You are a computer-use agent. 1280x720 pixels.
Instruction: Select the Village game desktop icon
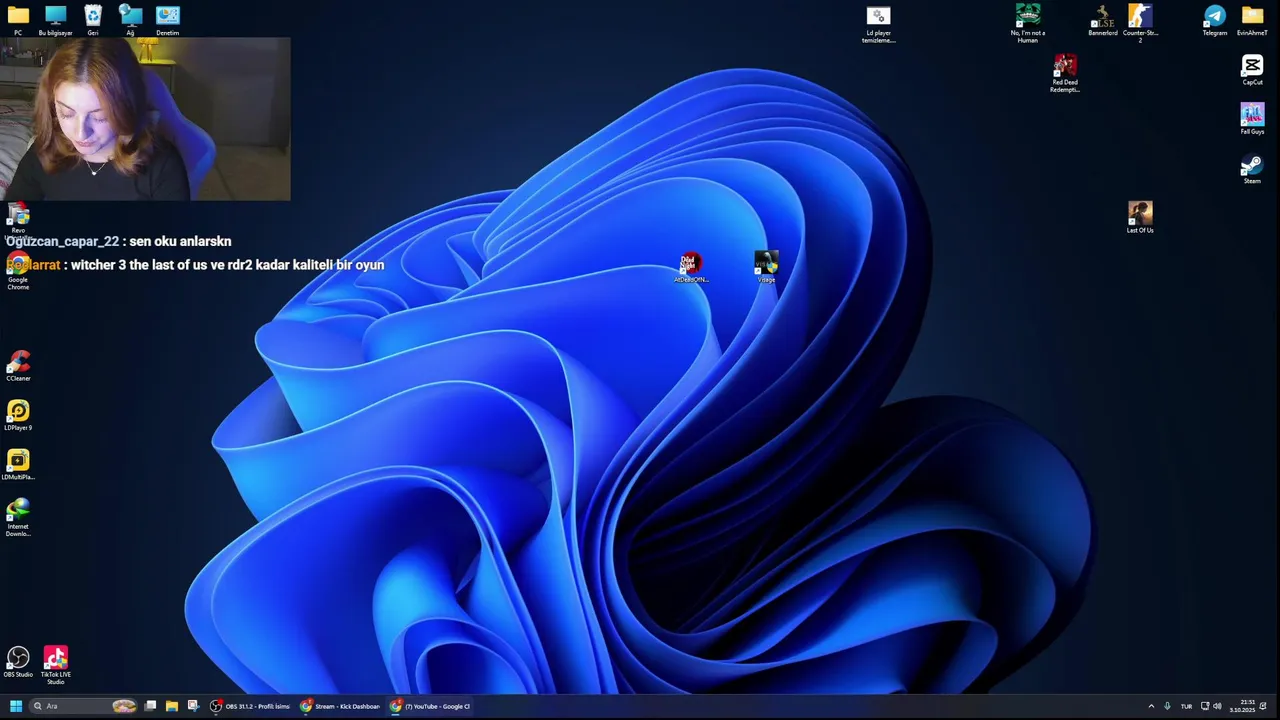(x=766, y=268)
